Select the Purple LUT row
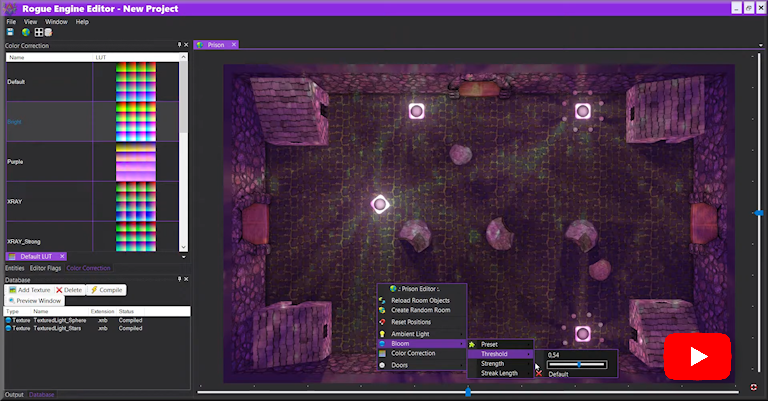 tap(93, 162)
